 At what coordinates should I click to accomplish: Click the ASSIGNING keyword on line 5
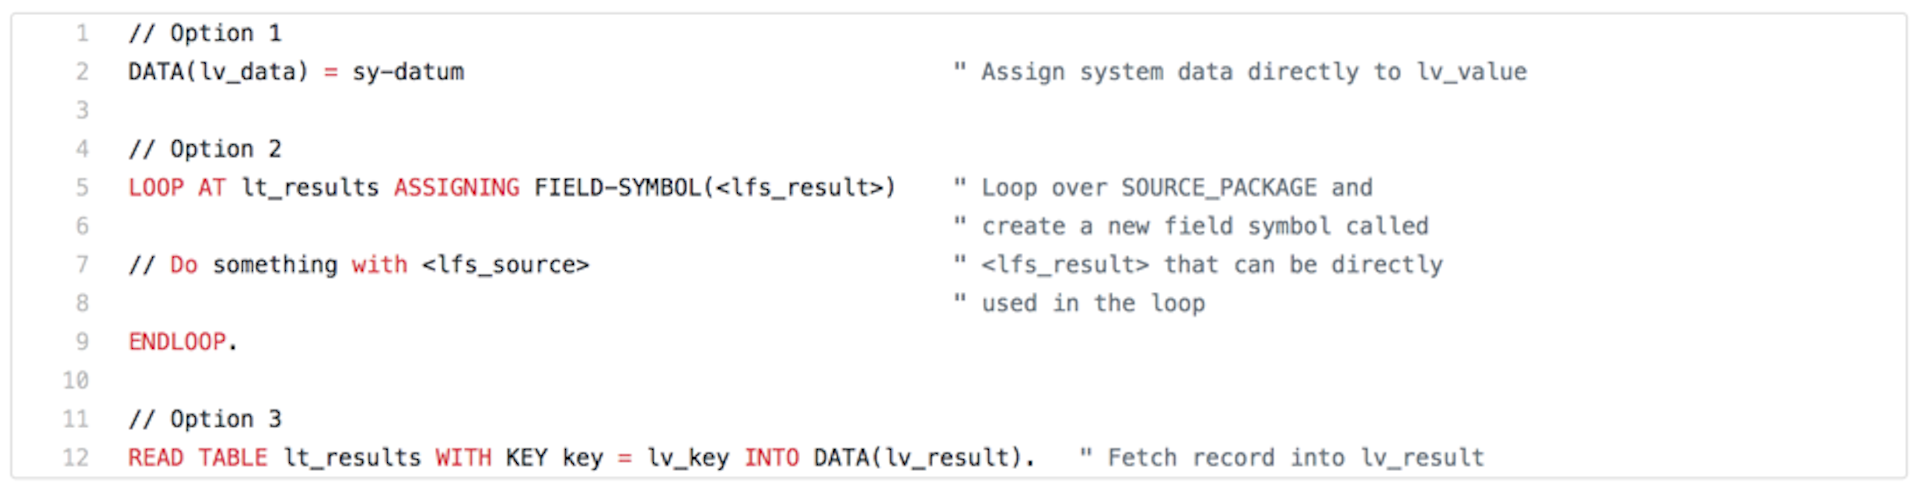pyautogui.click(x=456, y=188)
